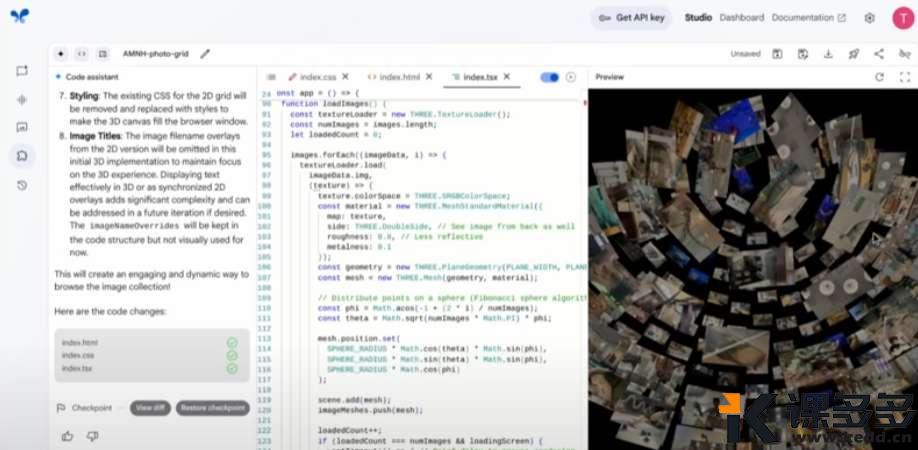Reload the Preview with refresh icon
This screenshot has width=918, height=450.
coord(879,77)
